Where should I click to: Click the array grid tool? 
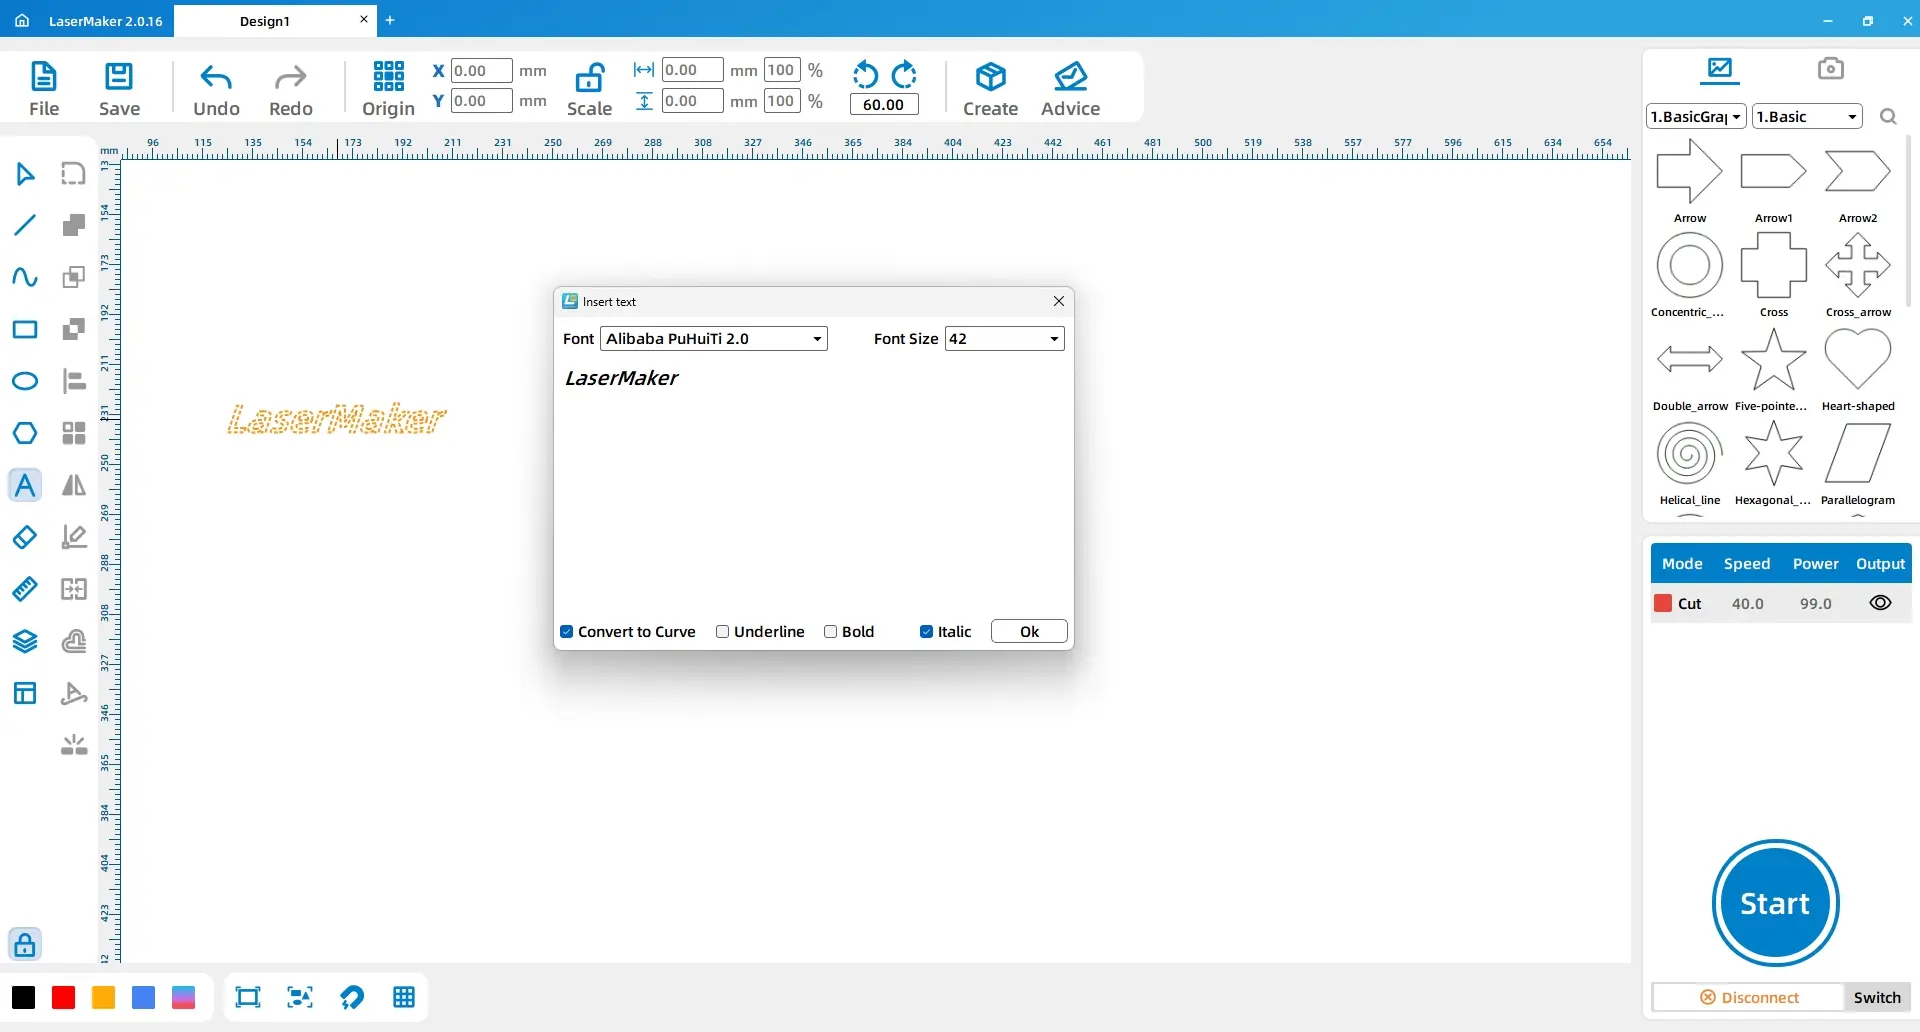[74, 433]
